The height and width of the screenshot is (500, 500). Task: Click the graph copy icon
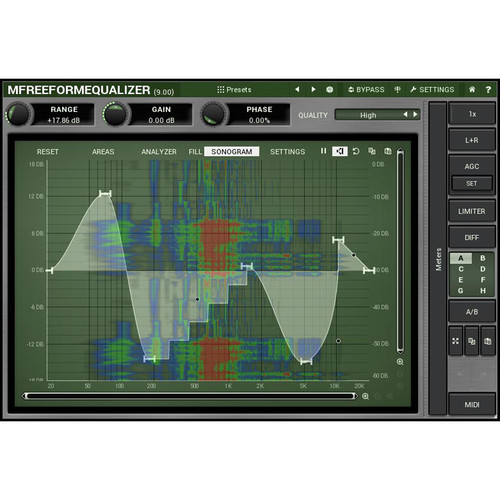pos(372,151)
